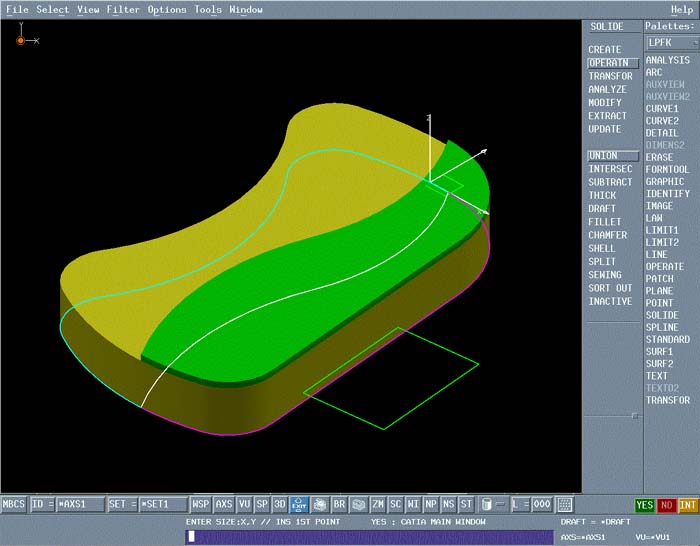Click the AXS axis system button
The image size is (700, 546).
(x=224, y=505)
